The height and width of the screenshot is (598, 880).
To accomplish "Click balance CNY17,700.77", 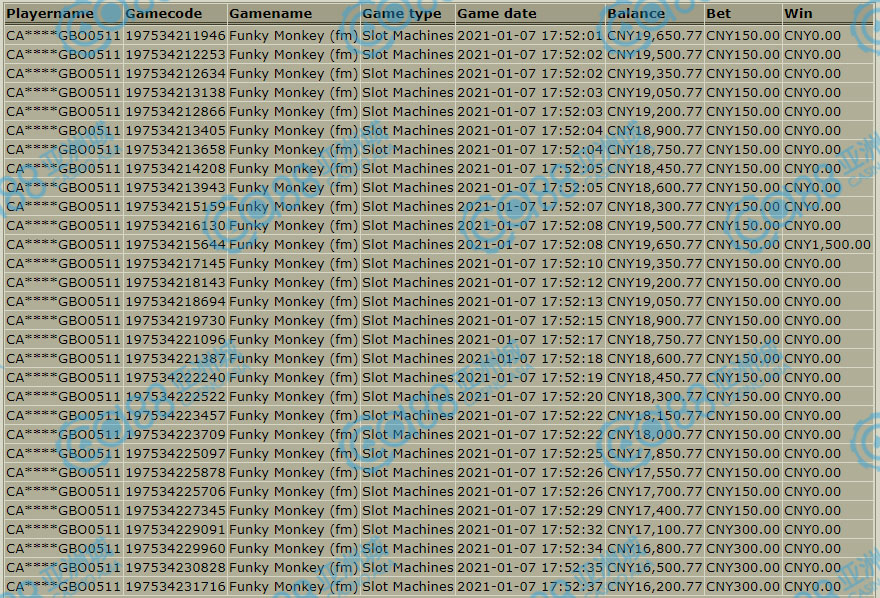I will 654,492.
